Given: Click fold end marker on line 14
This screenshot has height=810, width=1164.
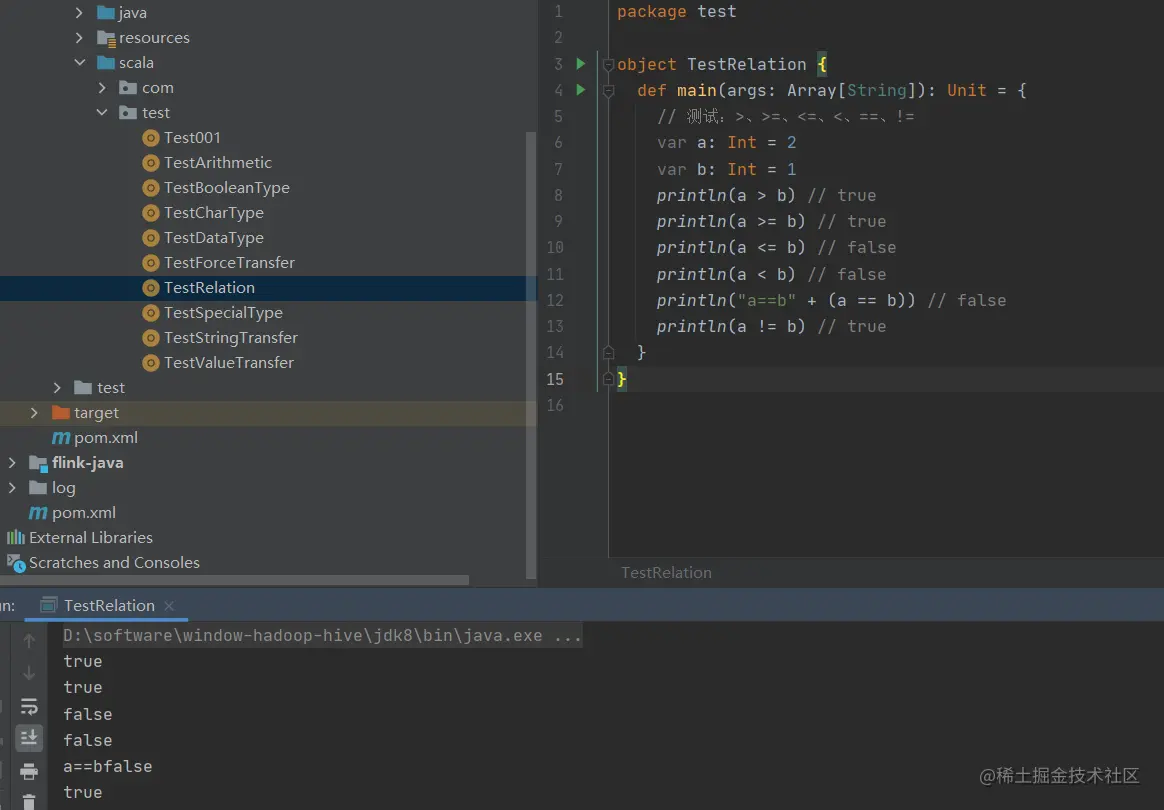Looking at the screenshot, I should 608,353.
